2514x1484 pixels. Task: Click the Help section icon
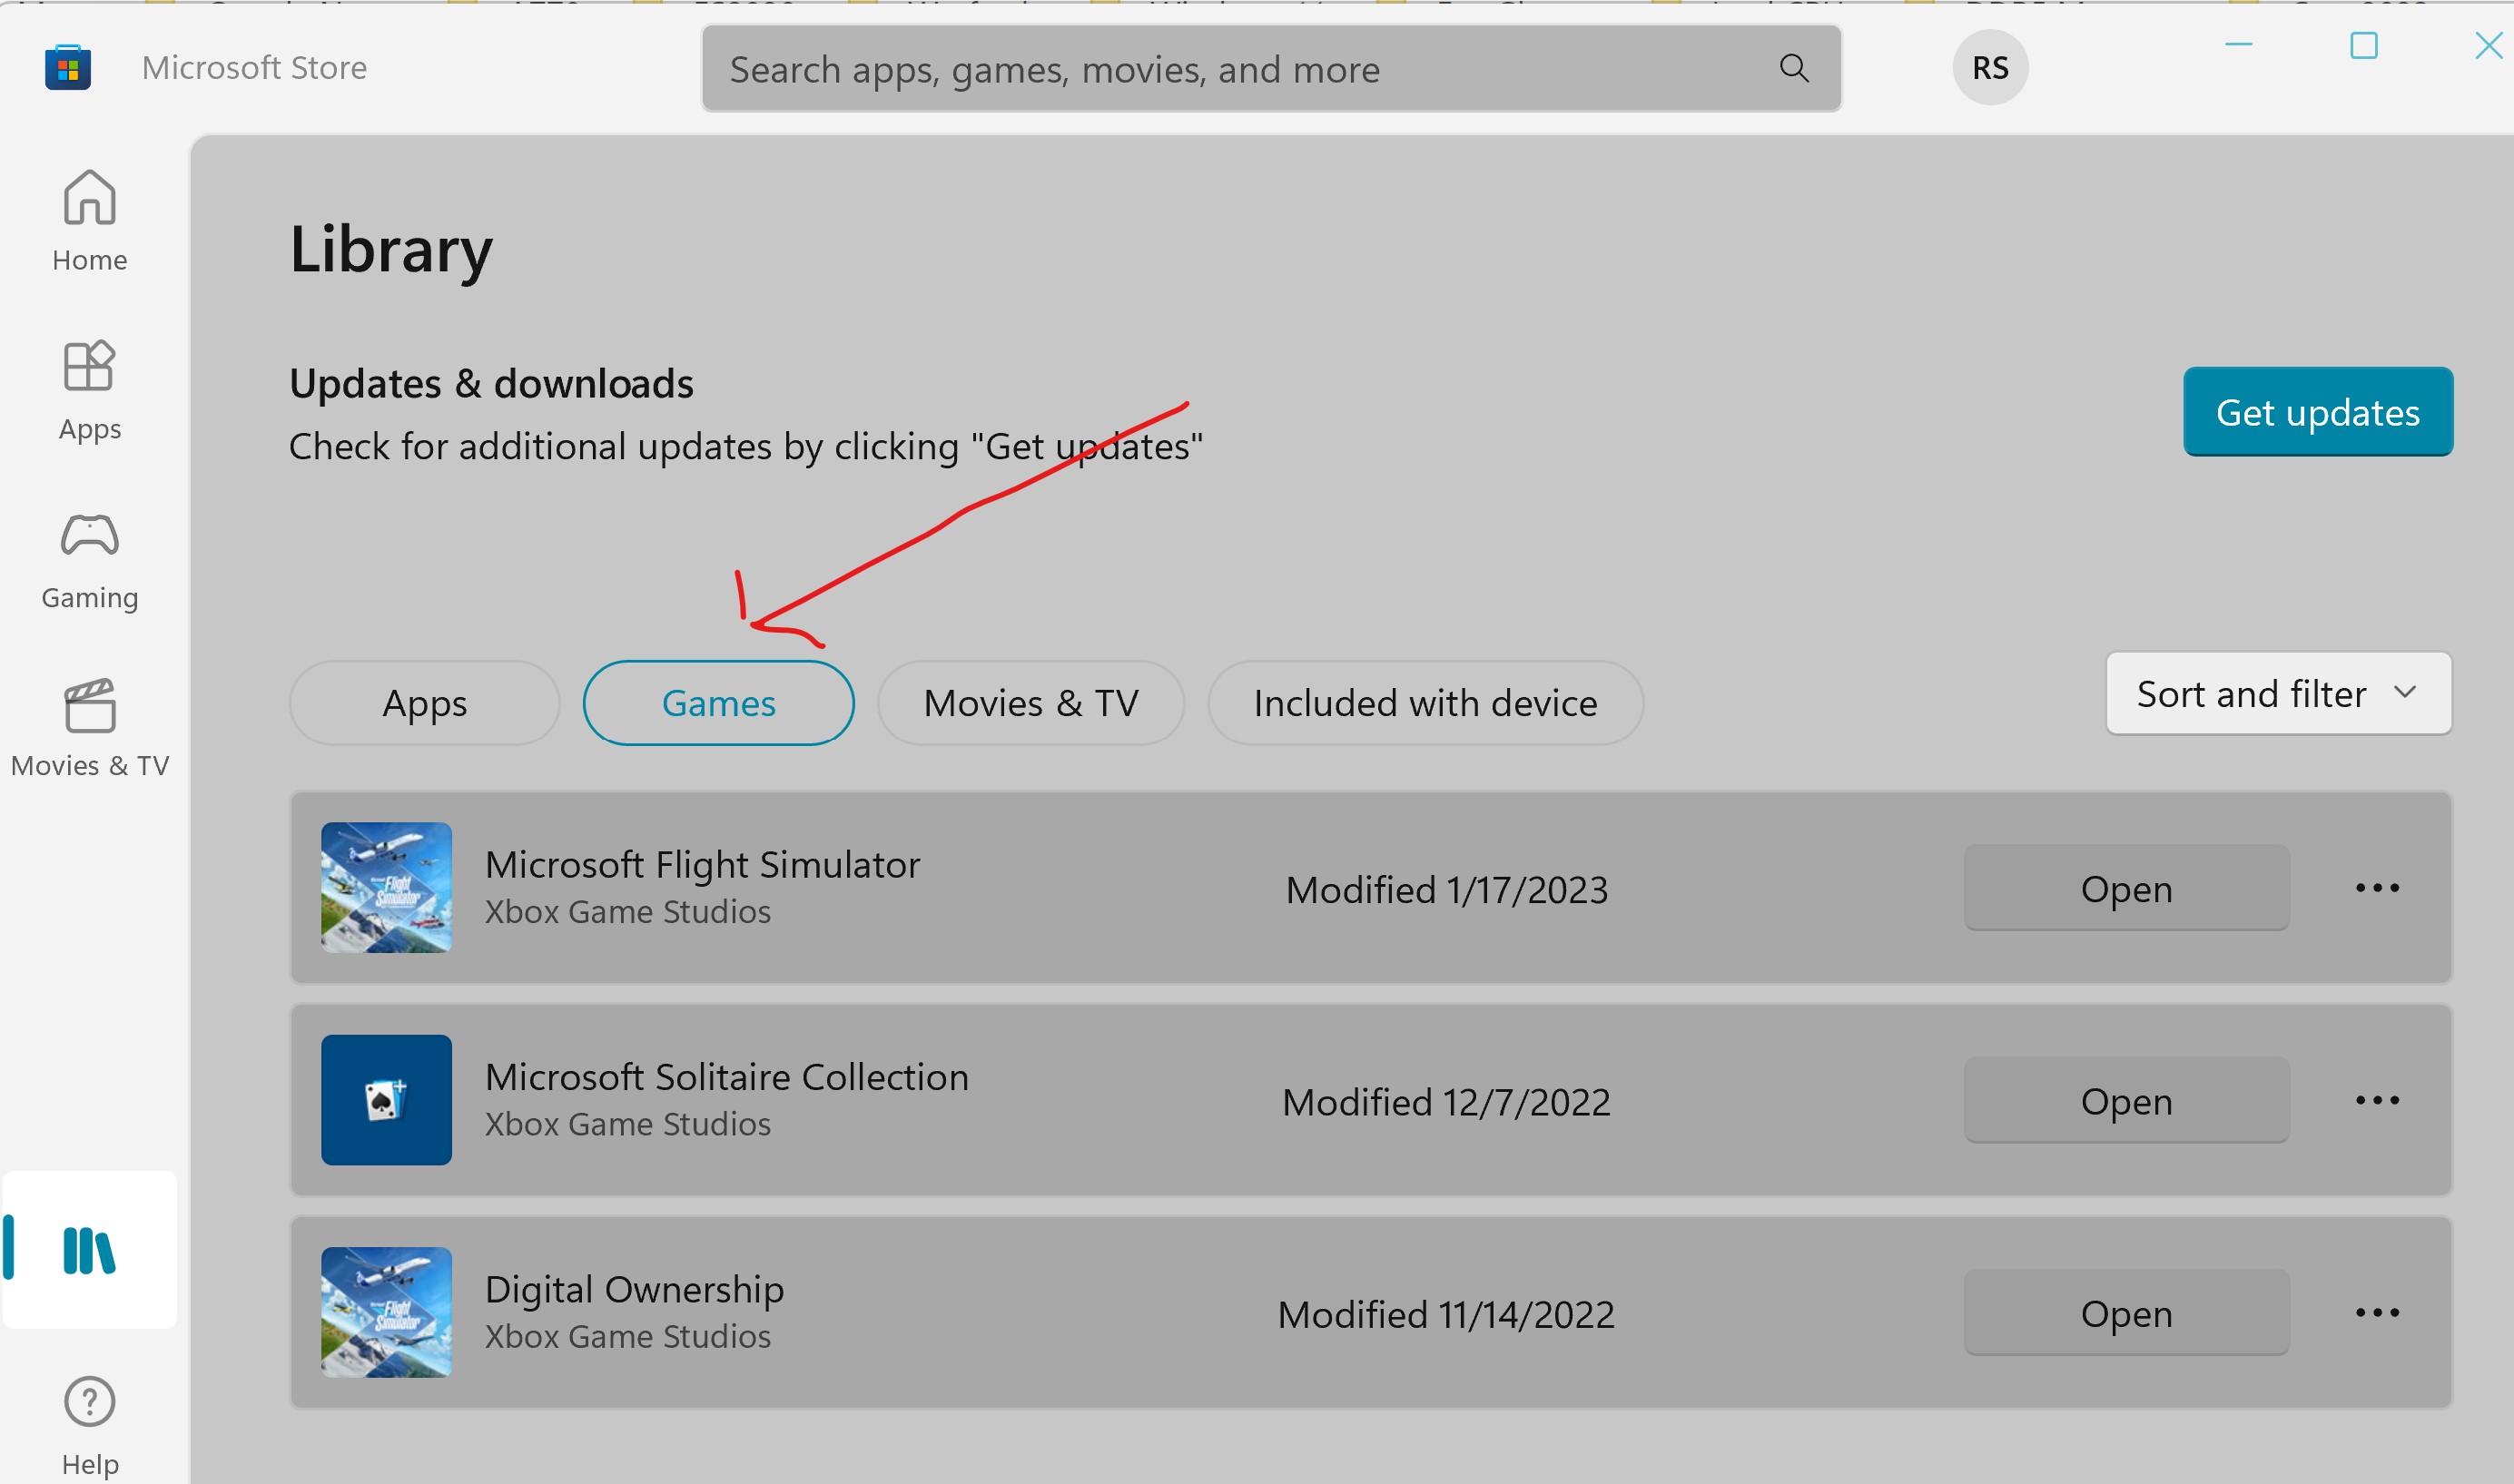(88, 1402)
